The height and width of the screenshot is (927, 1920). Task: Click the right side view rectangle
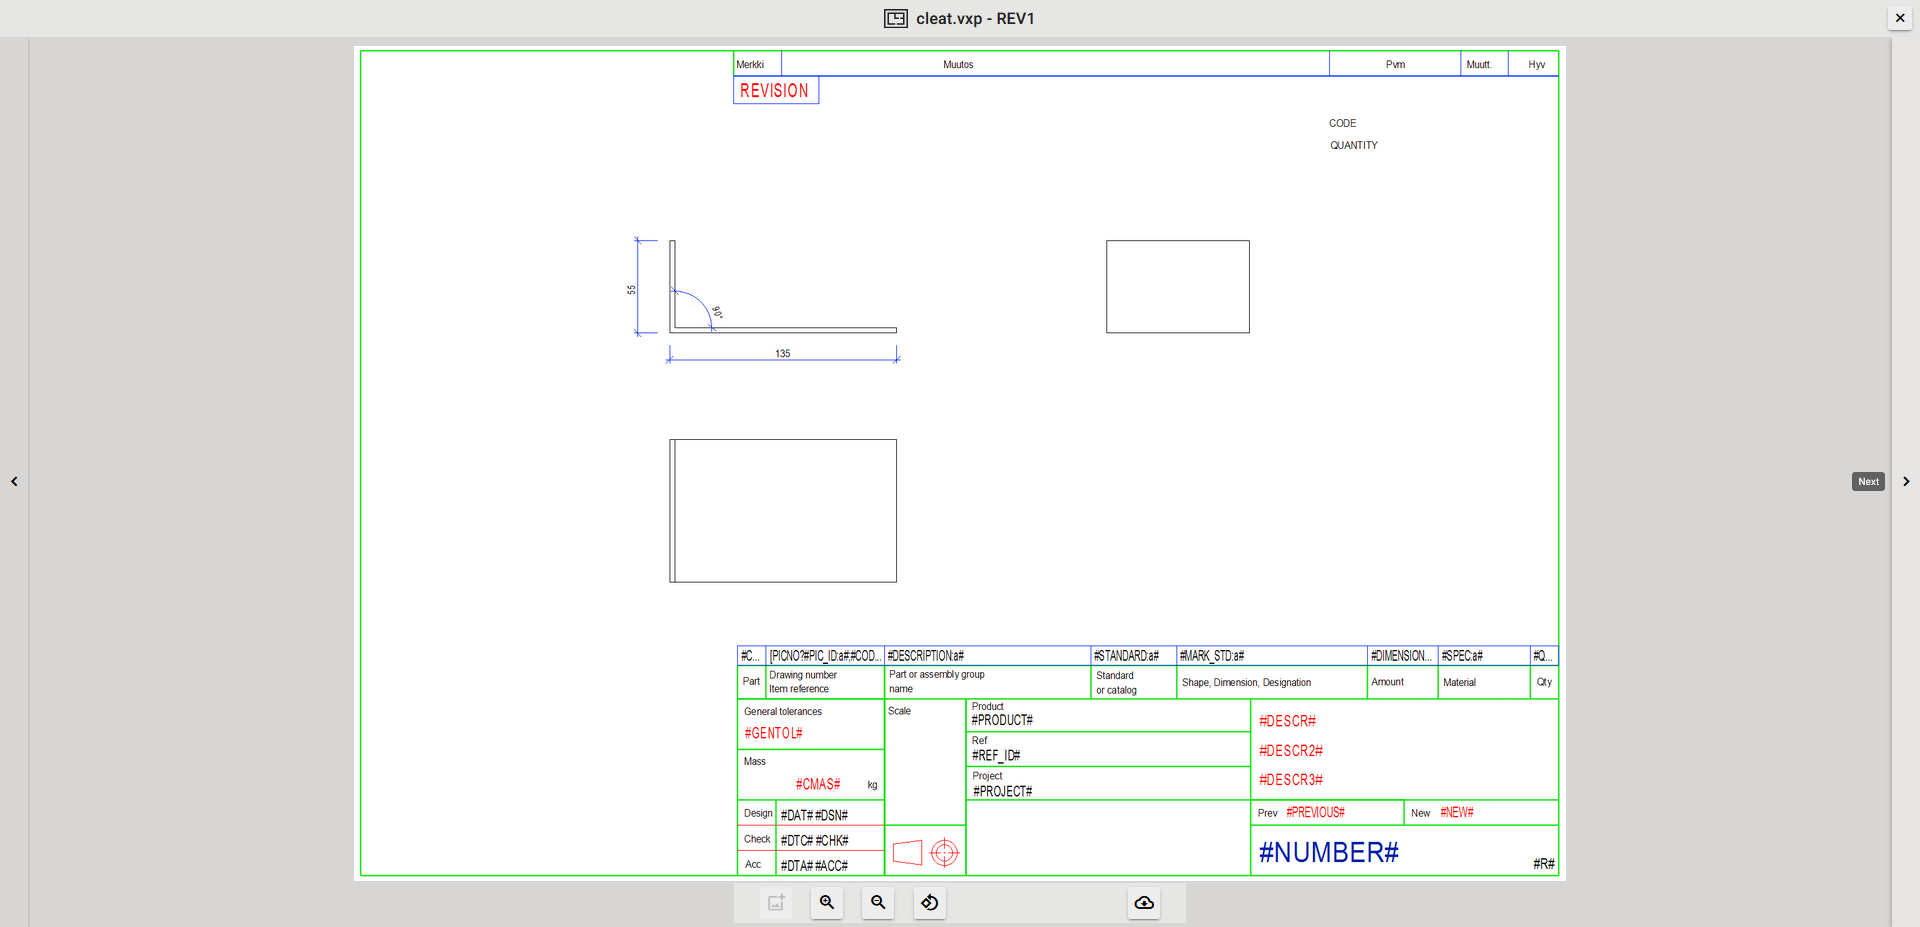(1177, 287)
